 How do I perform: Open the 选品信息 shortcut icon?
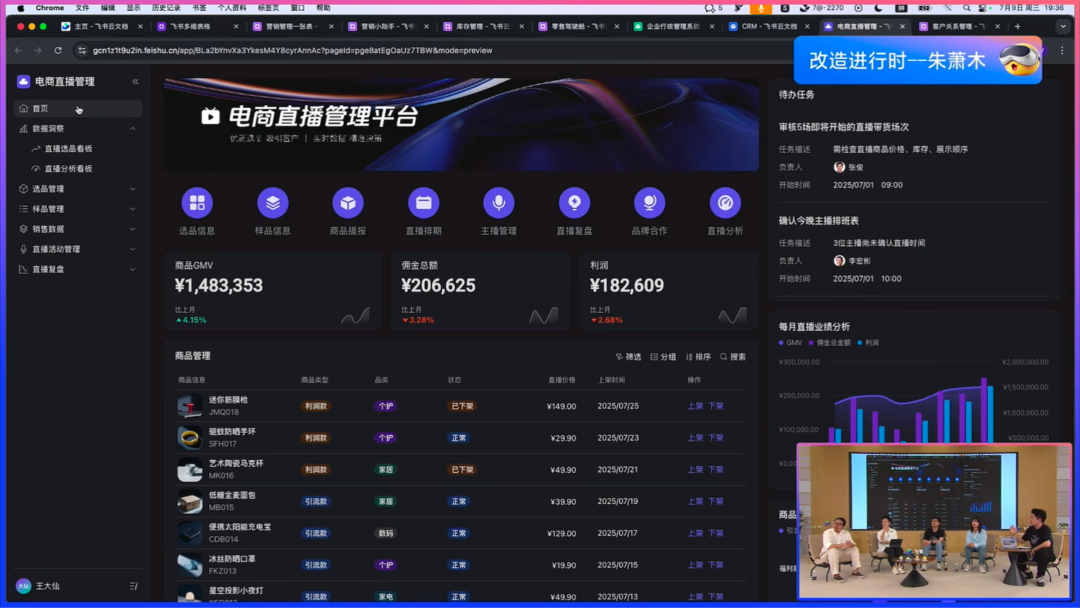click(x=197, y=202)
